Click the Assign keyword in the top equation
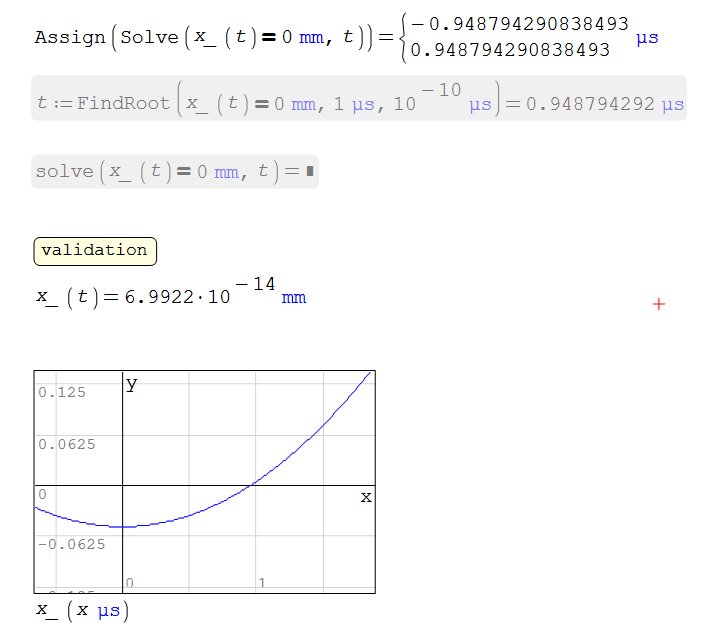Viewport: 725px width, 637px height. point(69,37)
